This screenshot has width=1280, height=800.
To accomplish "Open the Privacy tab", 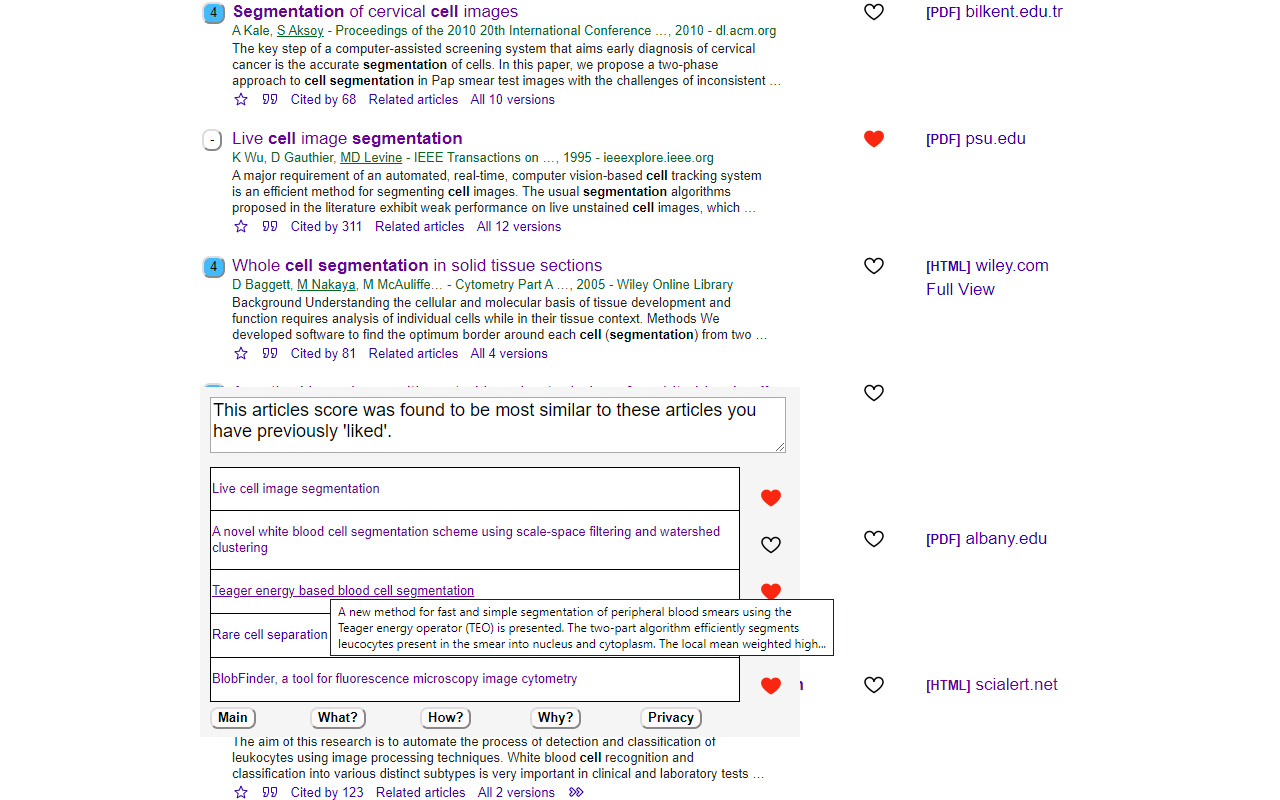I will coord(671,718).
